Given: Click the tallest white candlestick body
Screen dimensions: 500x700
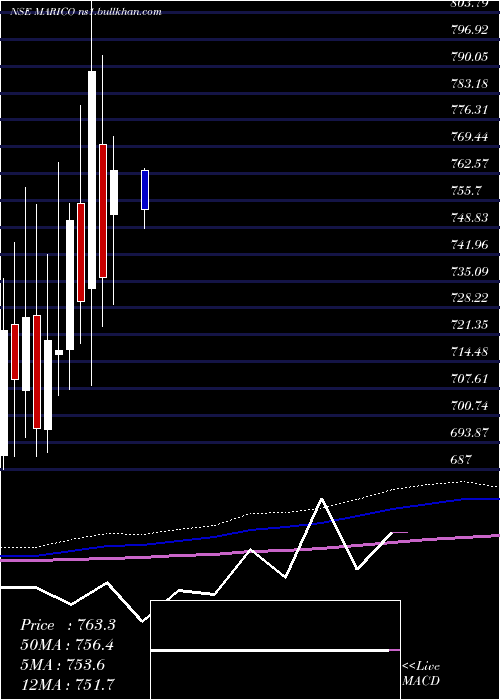Looking at the screenshot, I should tap(92, 180).
